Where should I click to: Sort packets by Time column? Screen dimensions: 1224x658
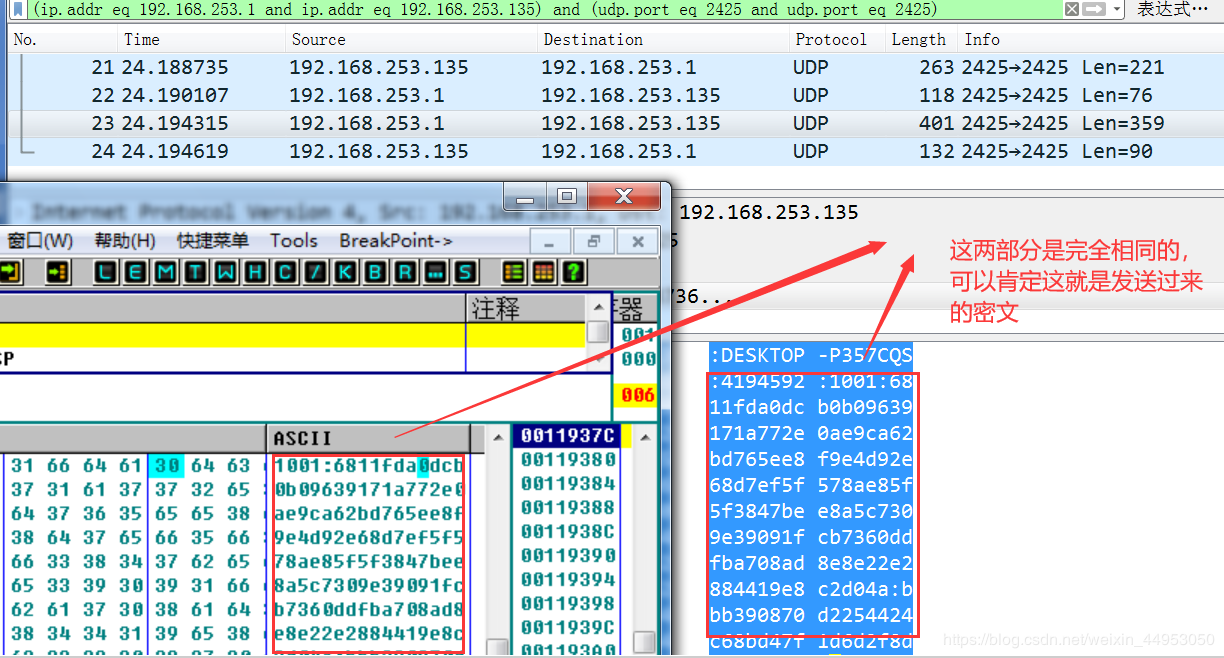(200, 40)
